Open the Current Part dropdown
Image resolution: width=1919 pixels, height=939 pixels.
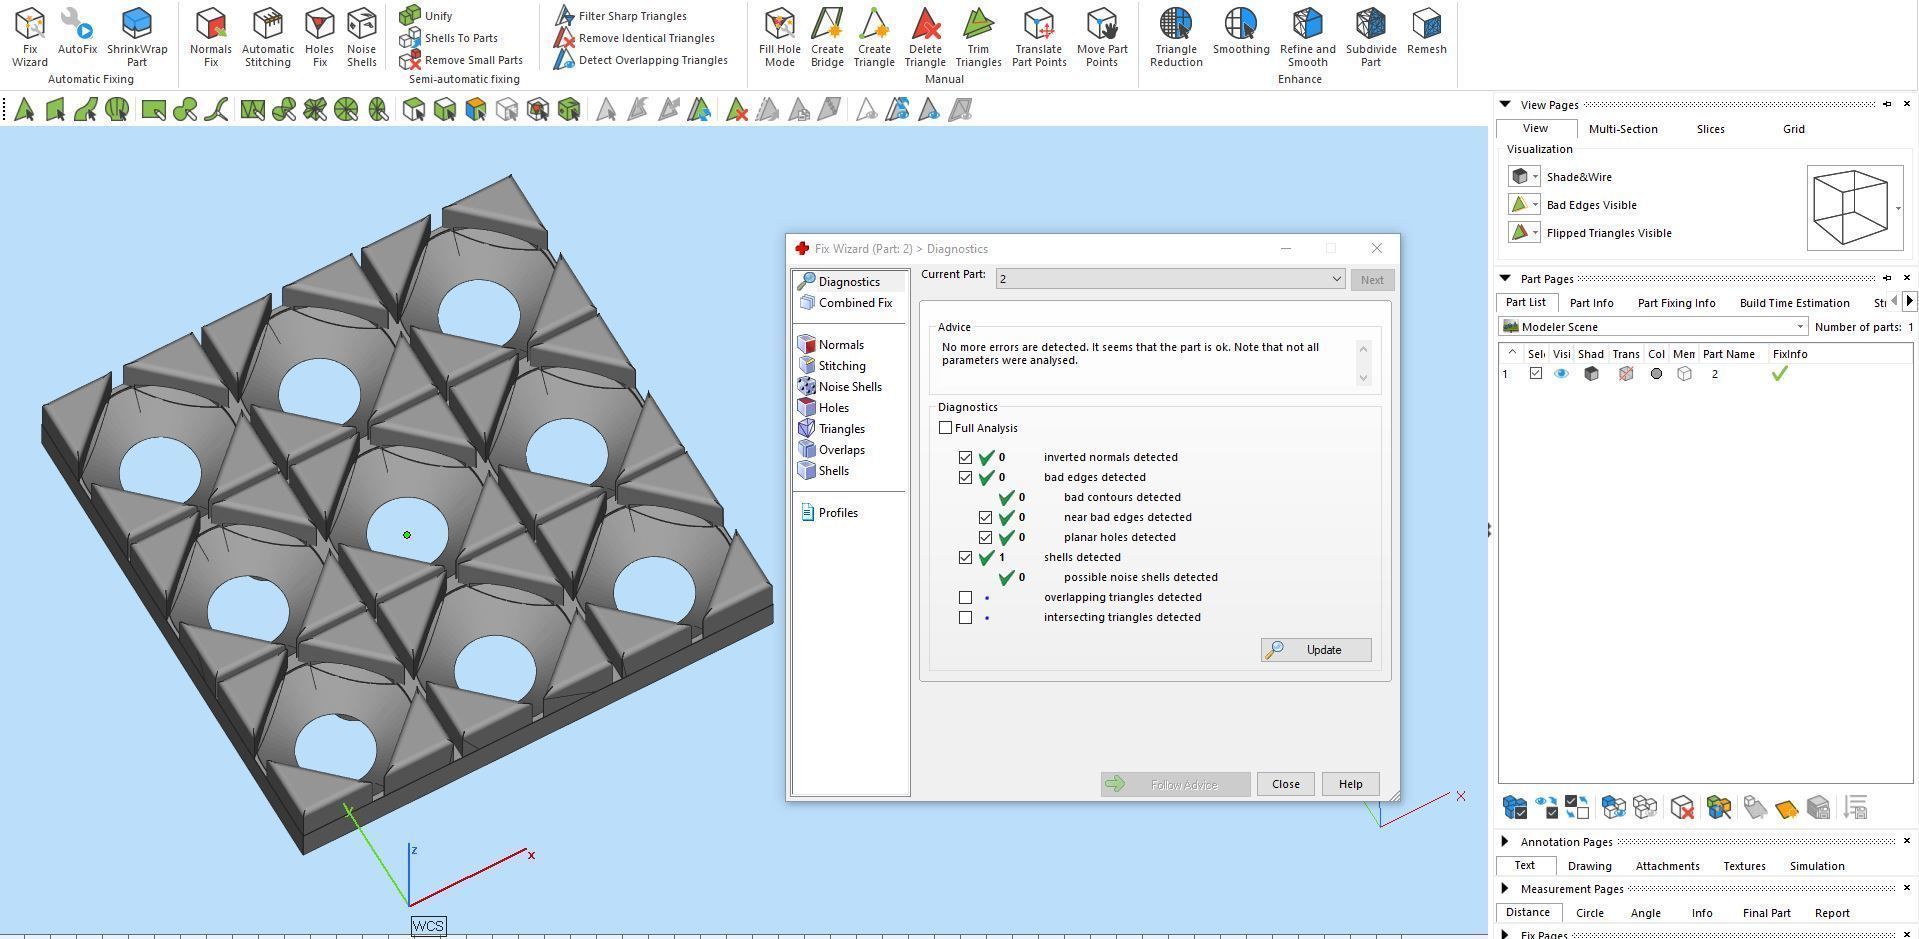[1170, 279]
